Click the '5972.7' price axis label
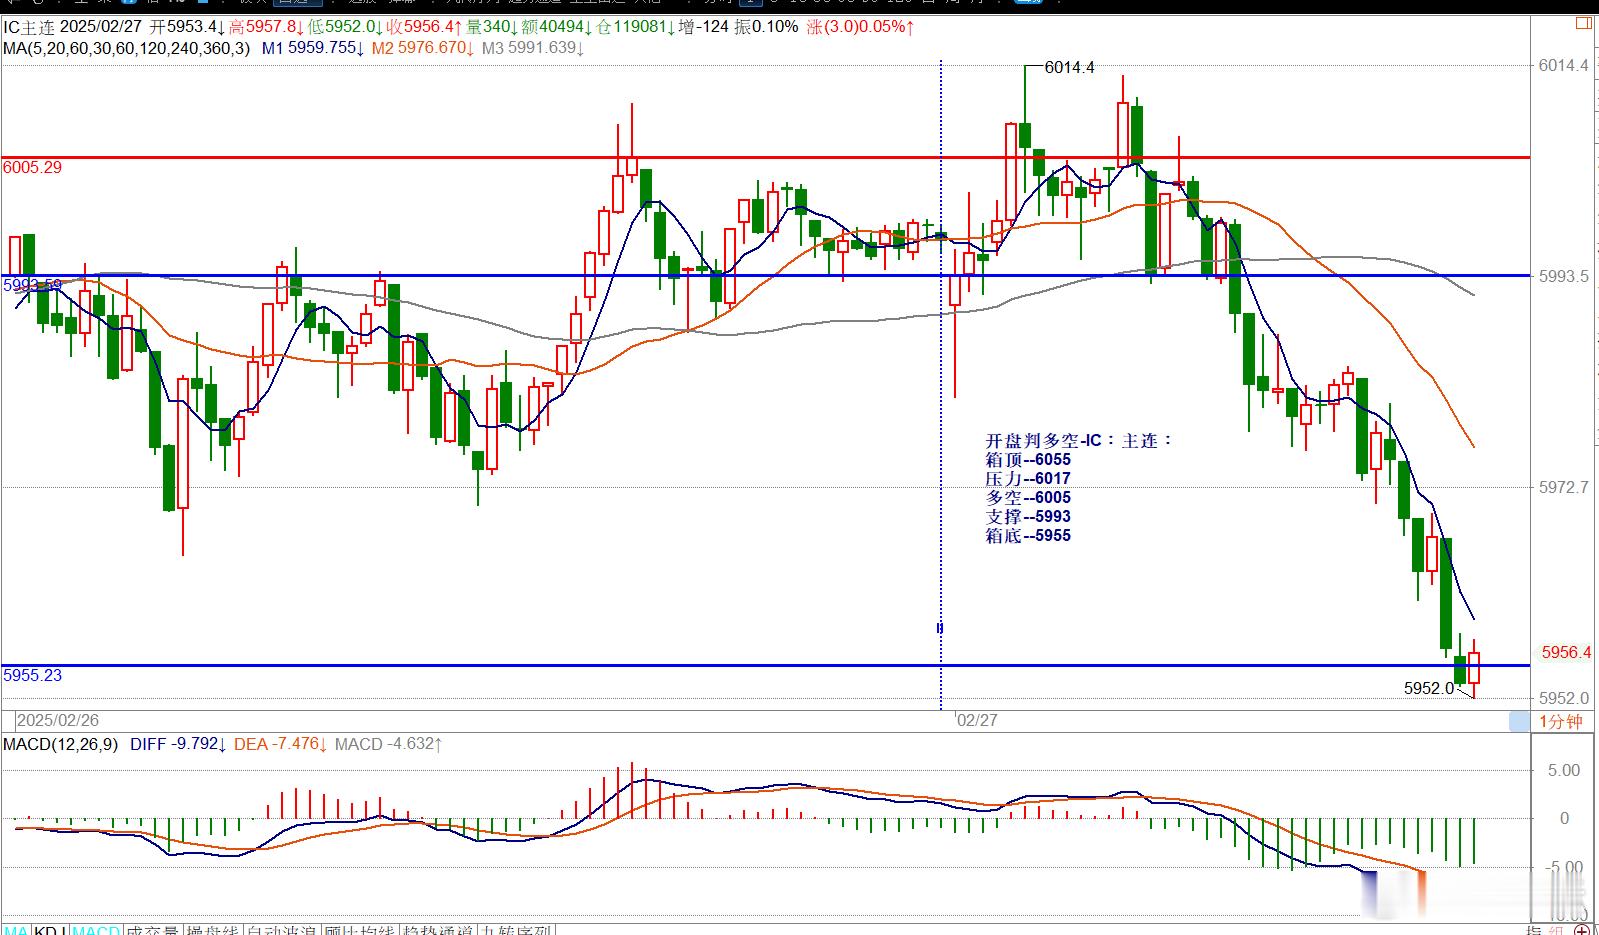 pos(1564,488)
